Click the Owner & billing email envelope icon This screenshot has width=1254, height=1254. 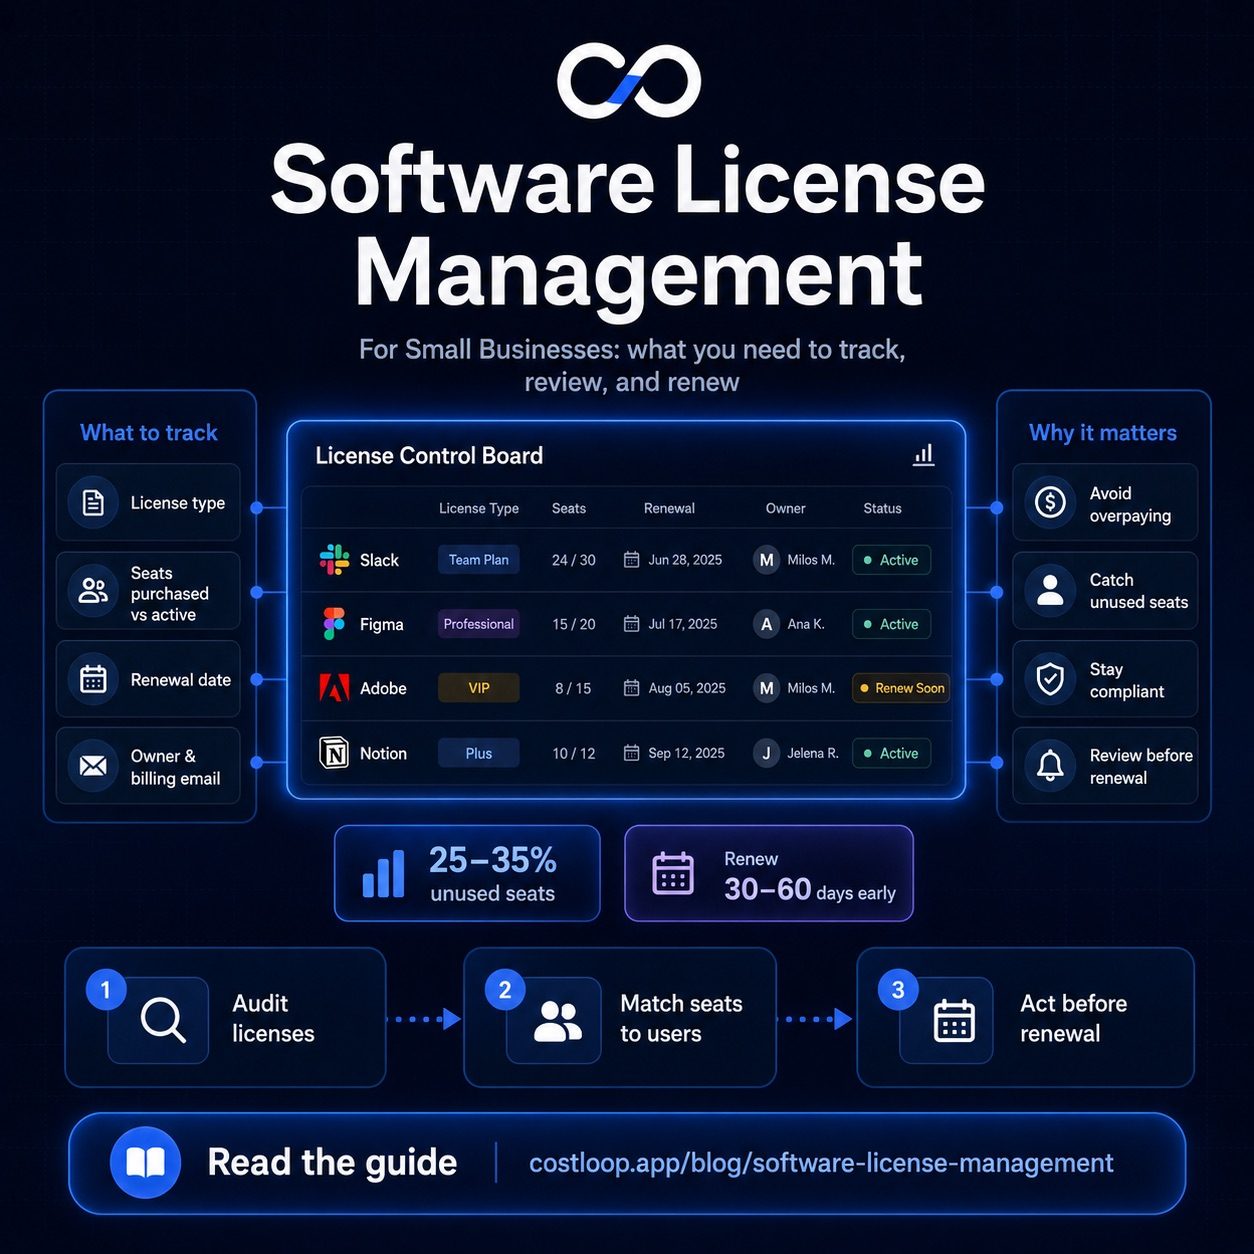(x=93, y=766)
